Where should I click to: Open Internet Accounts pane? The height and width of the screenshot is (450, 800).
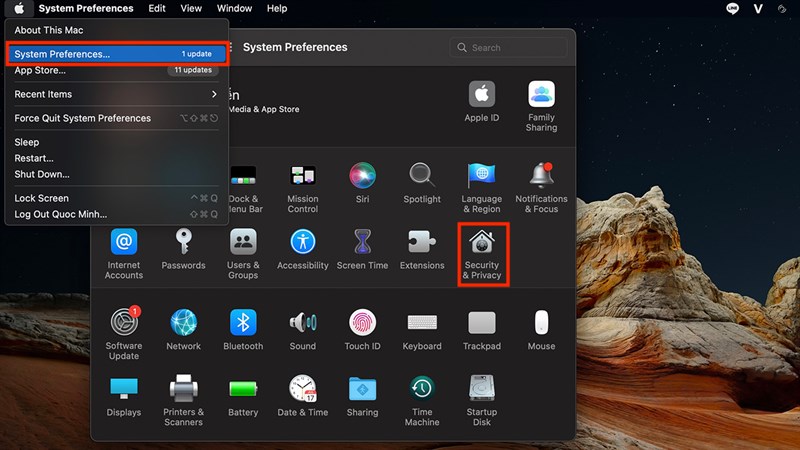tap(124, 254)
